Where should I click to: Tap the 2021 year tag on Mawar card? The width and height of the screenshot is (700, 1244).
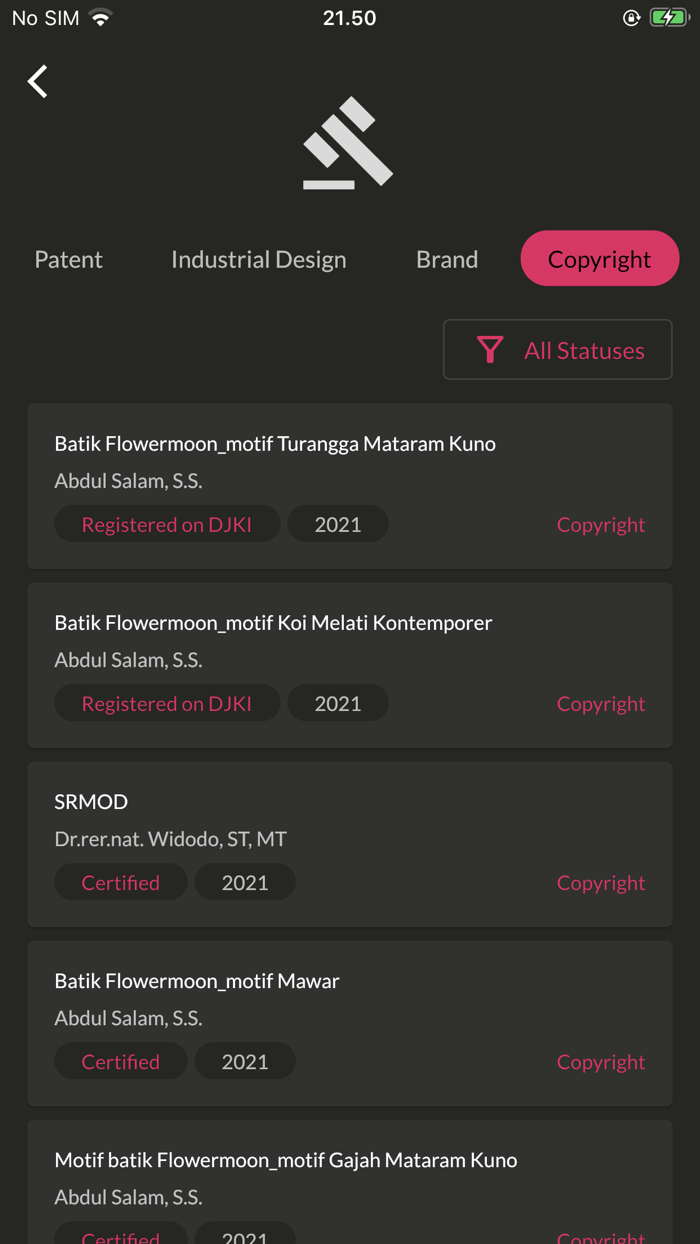pyautogui.click(x=245, y=1061)
